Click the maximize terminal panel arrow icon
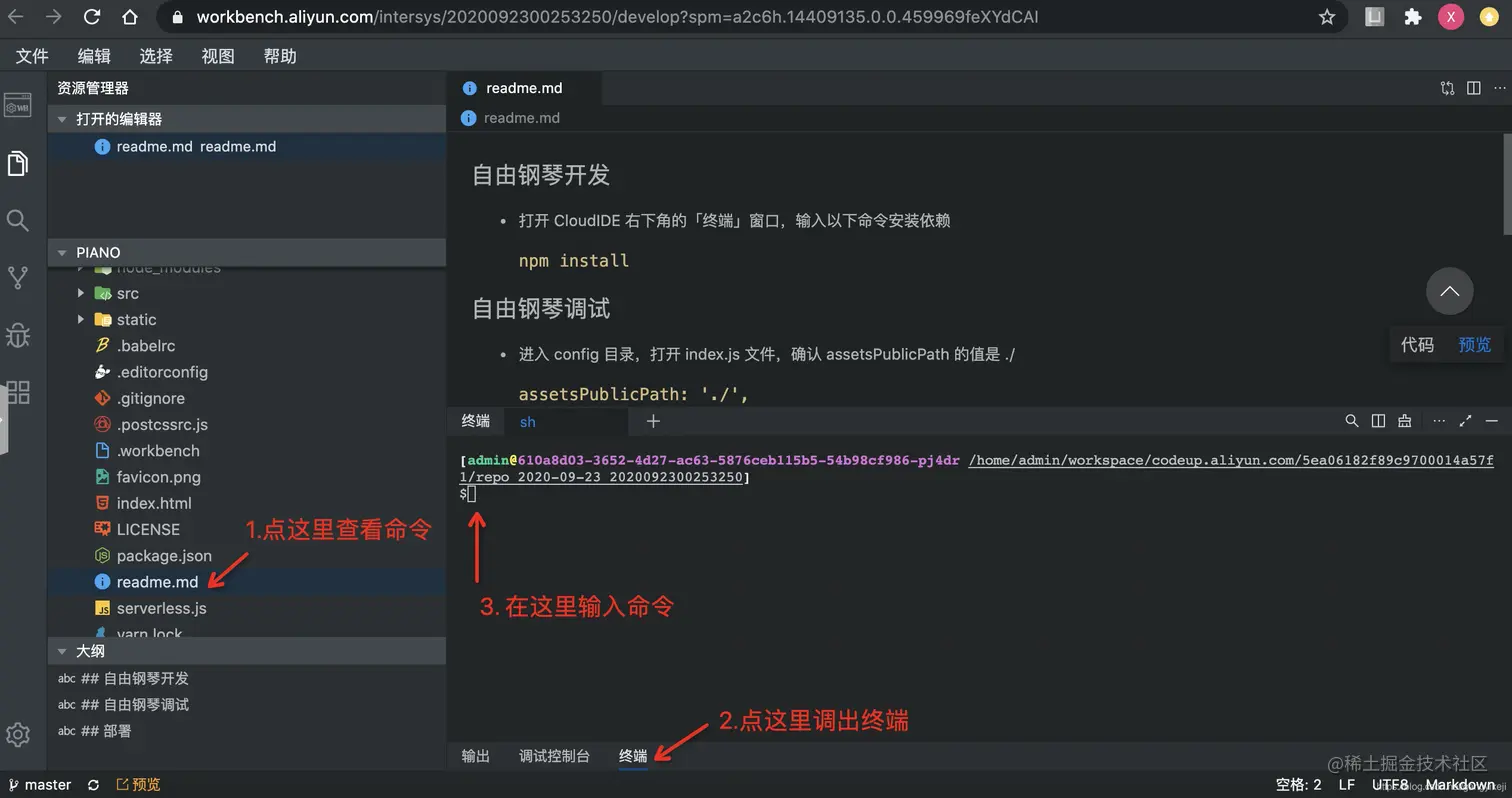This screenshot has height=798, width=1512. pyautogui.click(x=1465, y=421)
